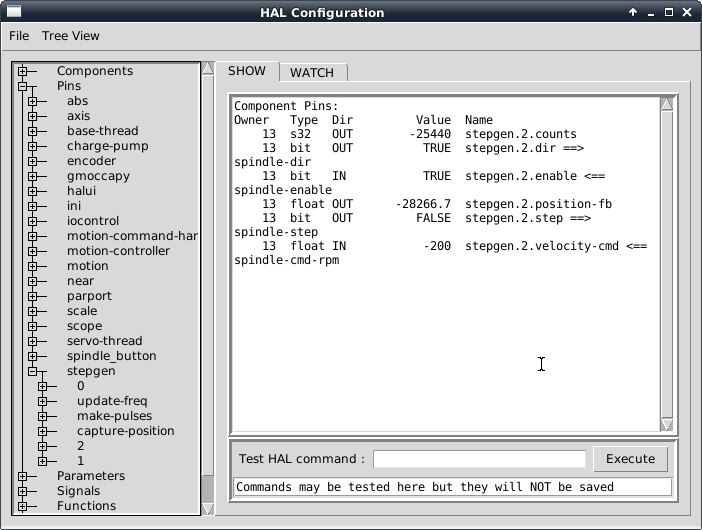Image resolution: width=702 pixels, height=530 pixels.
Task: Expand the stepgen 2 sub-node
Action: click(x=42, y=446)
